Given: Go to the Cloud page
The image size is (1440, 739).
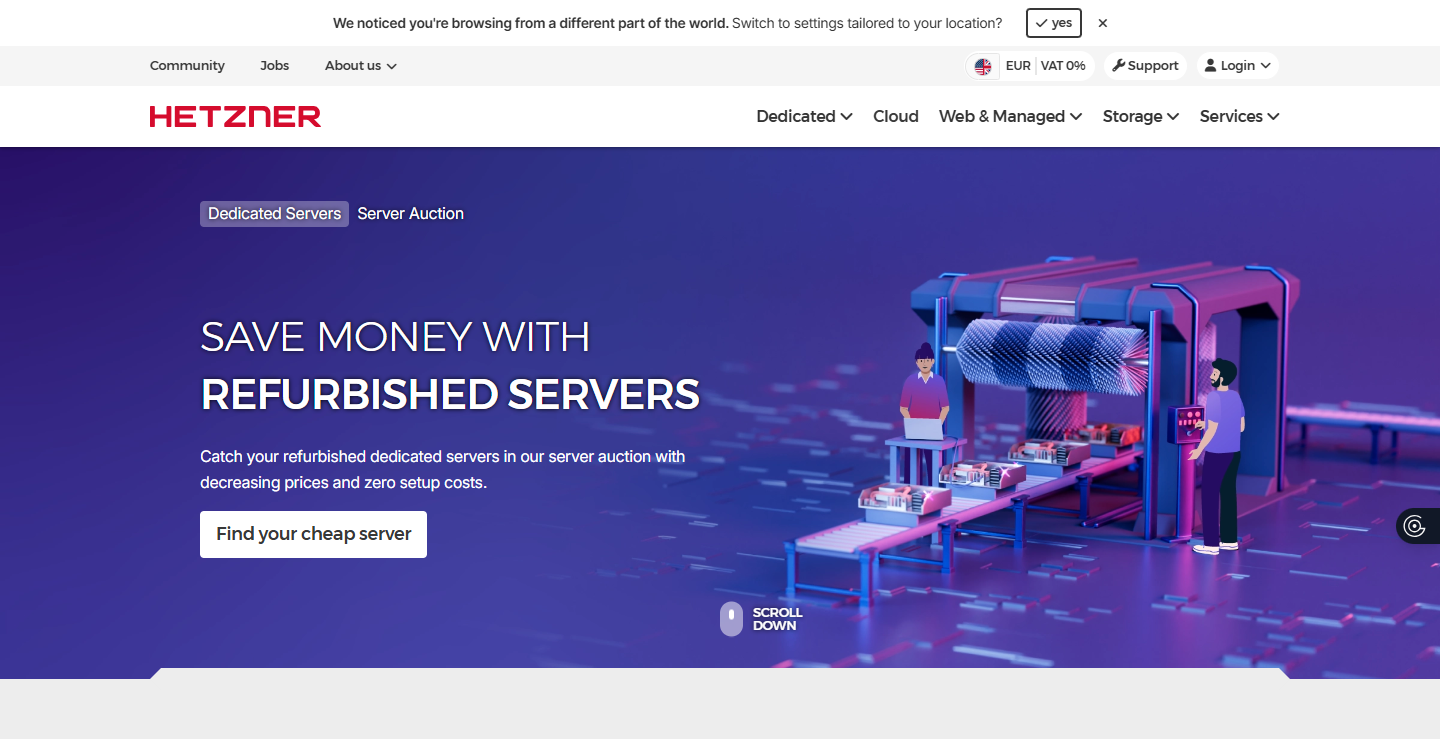Looking at the screenshot, I should click(895, 116).
